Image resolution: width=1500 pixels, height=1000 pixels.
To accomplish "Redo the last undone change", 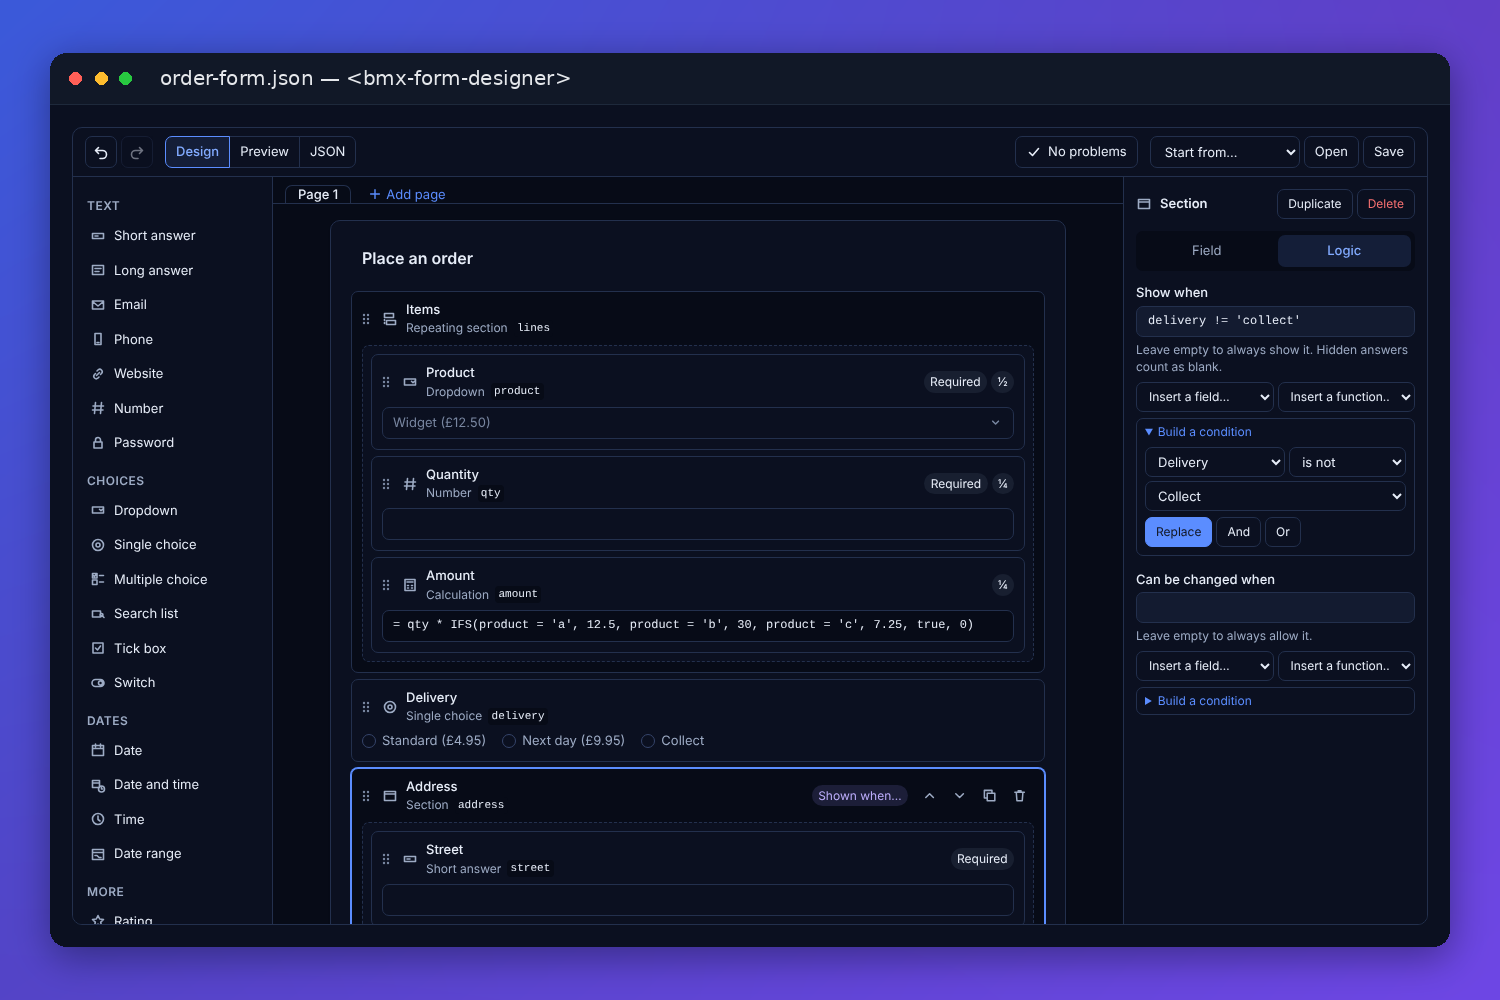I will pos(137,152).
